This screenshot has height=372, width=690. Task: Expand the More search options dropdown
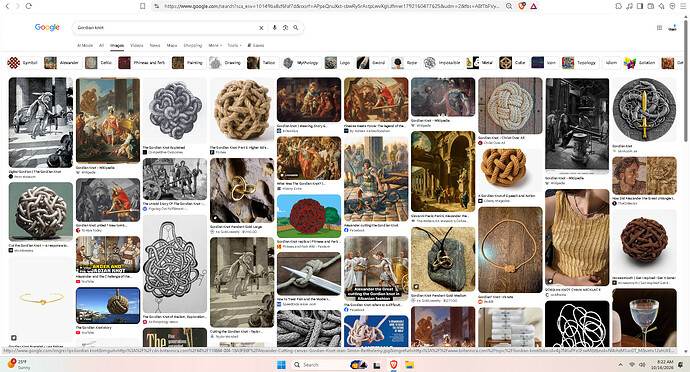point(215,45)
